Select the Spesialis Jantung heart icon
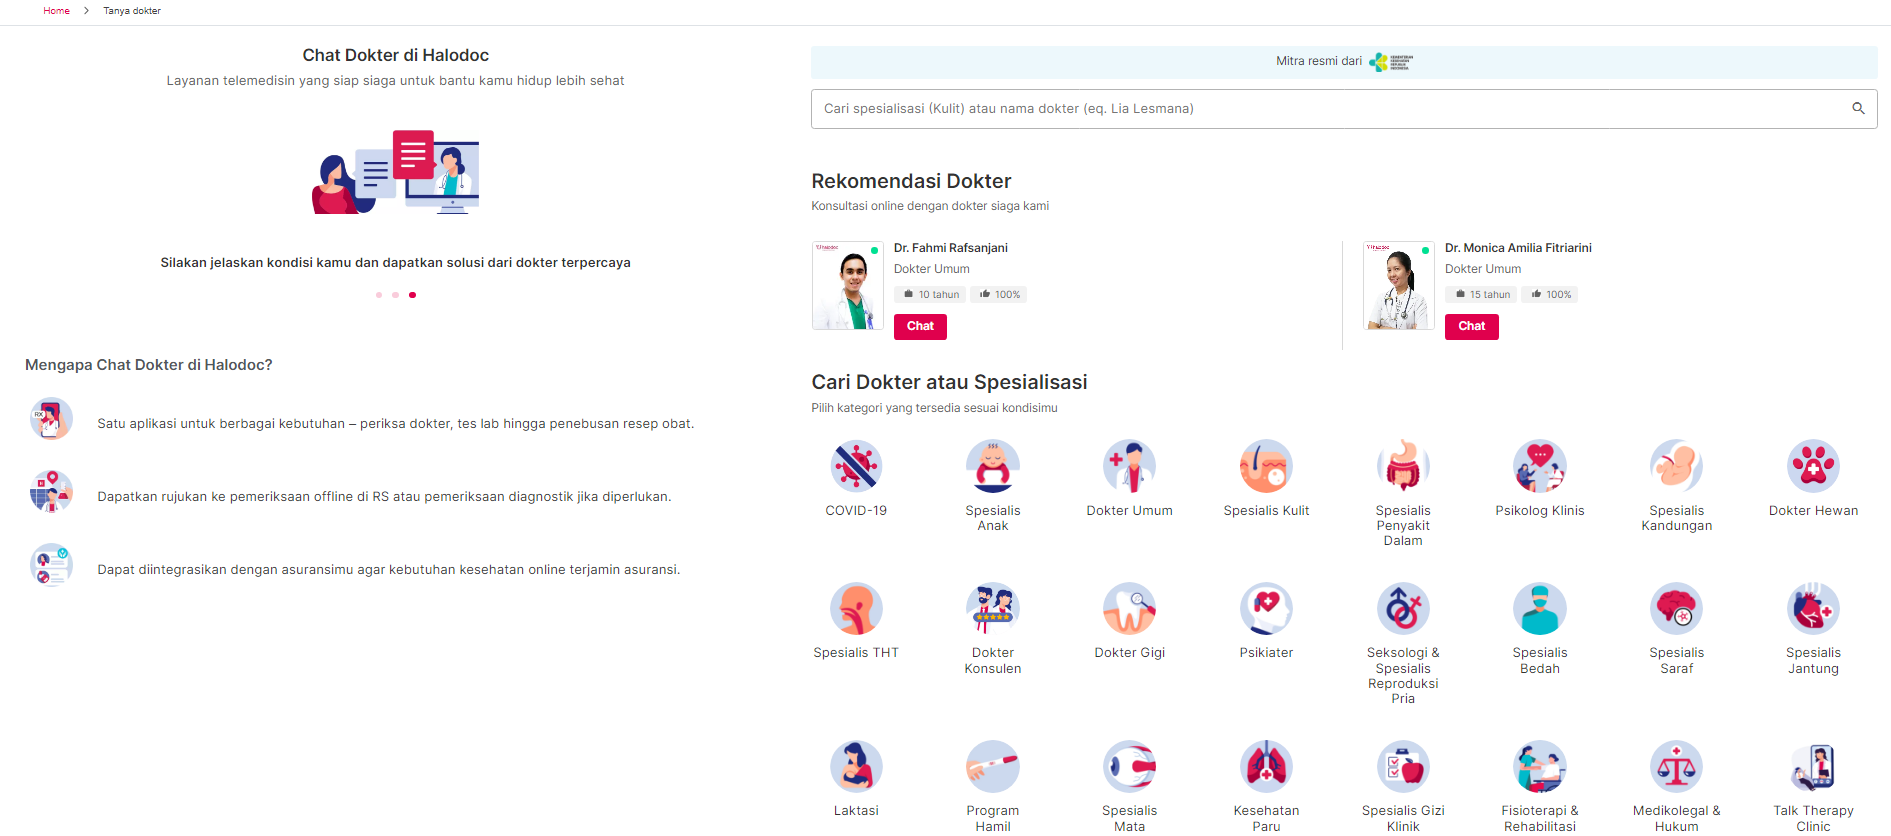The height and width of the screenshot is (836, 1891). point(1813,608)
